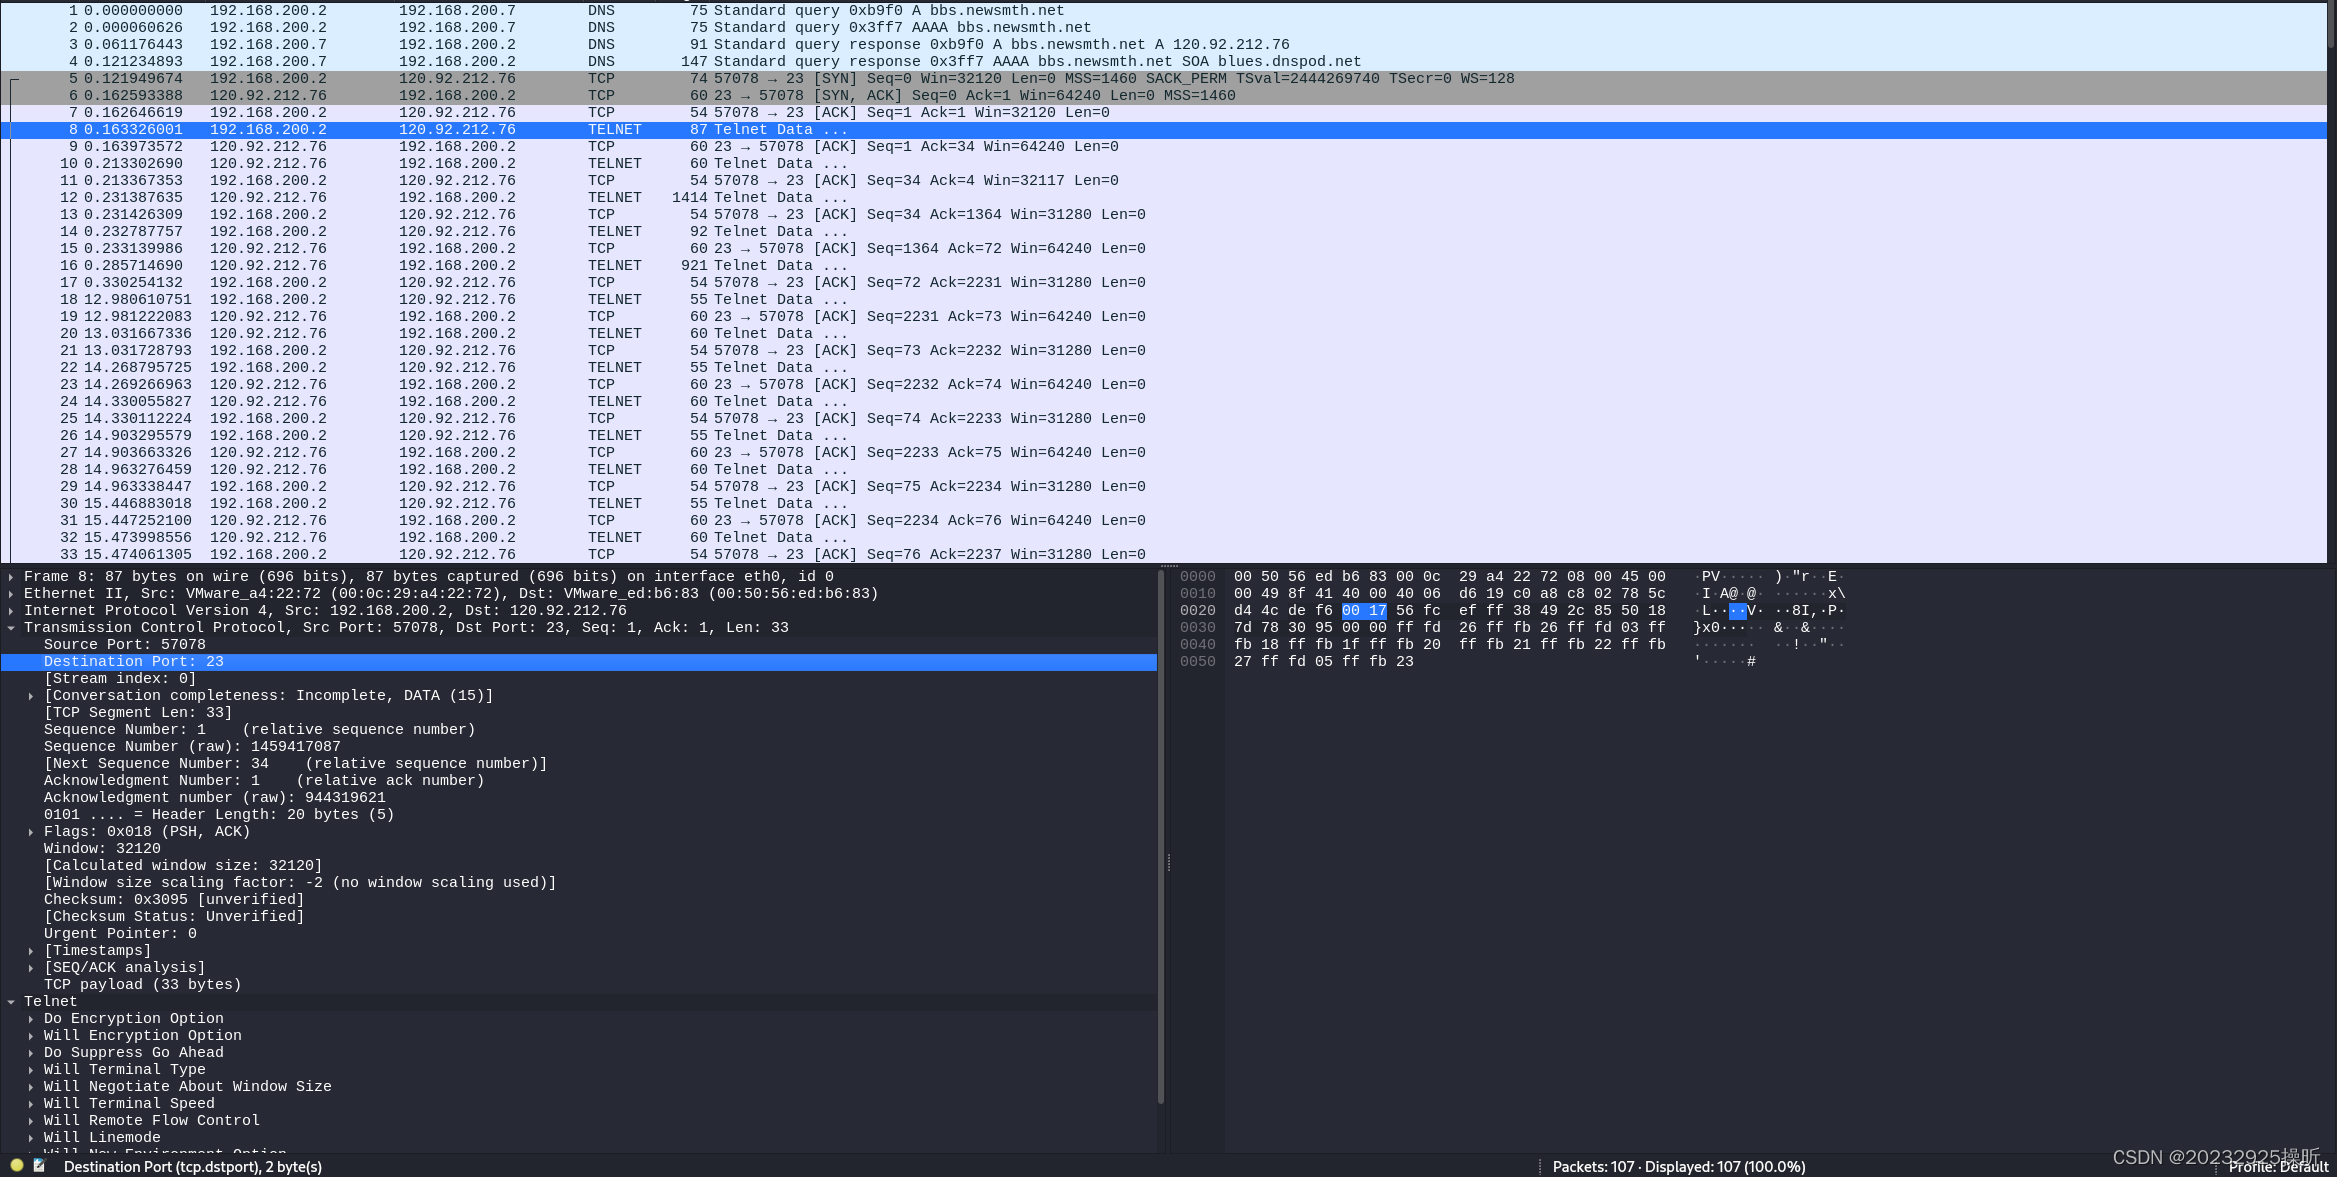Viewport: 2337px width, 1177px height.
Task: Select the Window: 32120 field
Action: 579,849
